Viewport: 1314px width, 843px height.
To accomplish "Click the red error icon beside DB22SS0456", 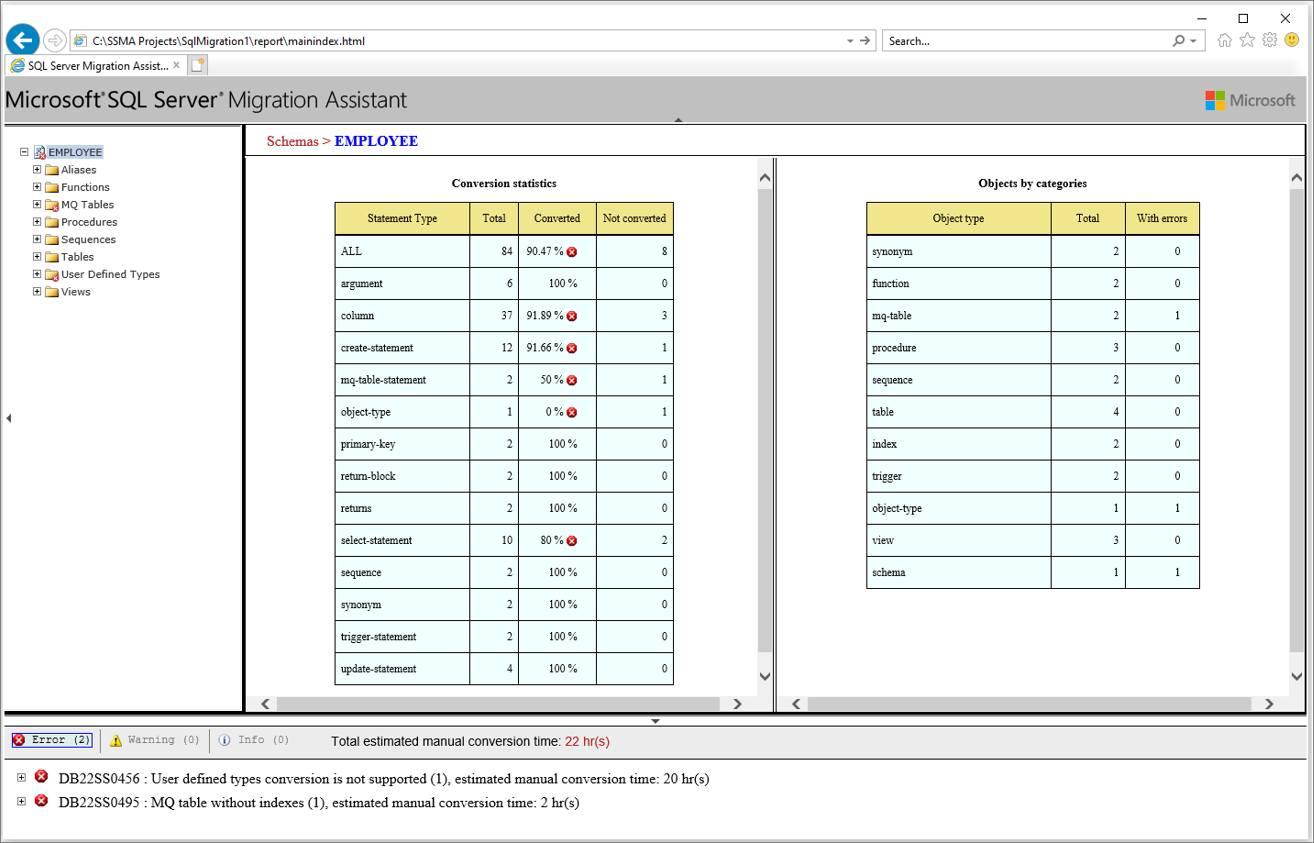I will coord(40,777).
